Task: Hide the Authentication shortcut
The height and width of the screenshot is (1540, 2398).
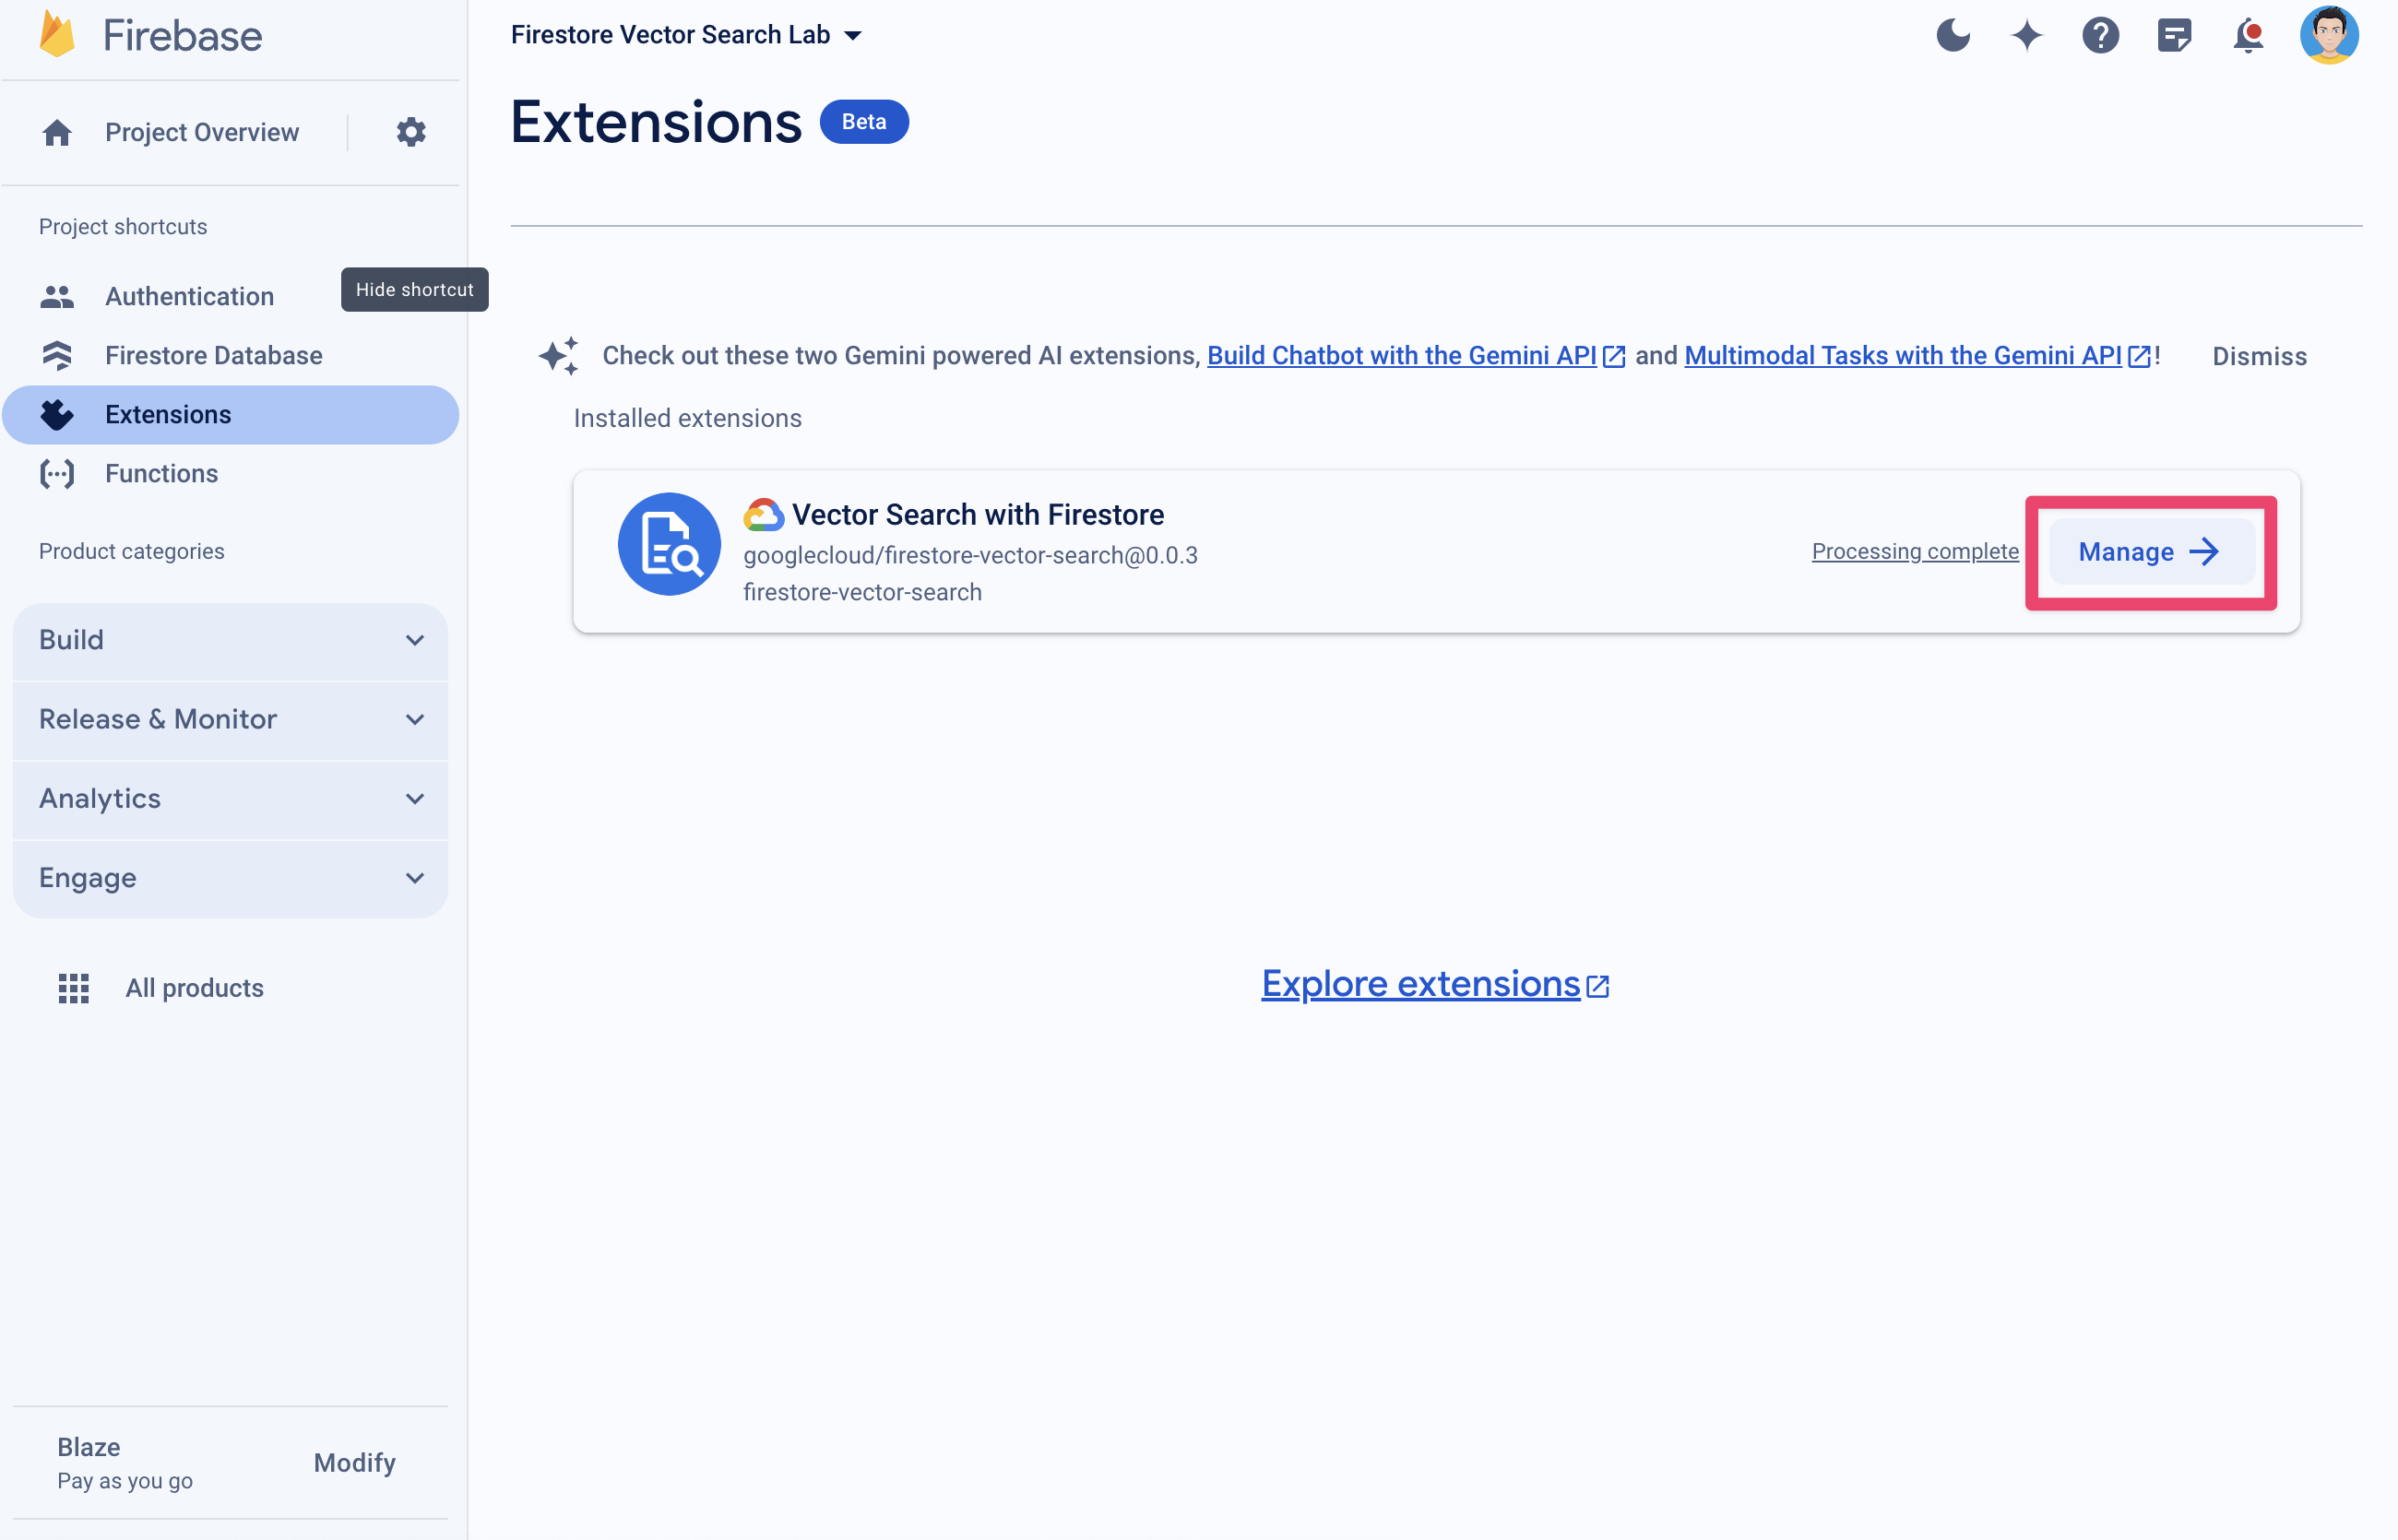Action: (x=414, y=290)
